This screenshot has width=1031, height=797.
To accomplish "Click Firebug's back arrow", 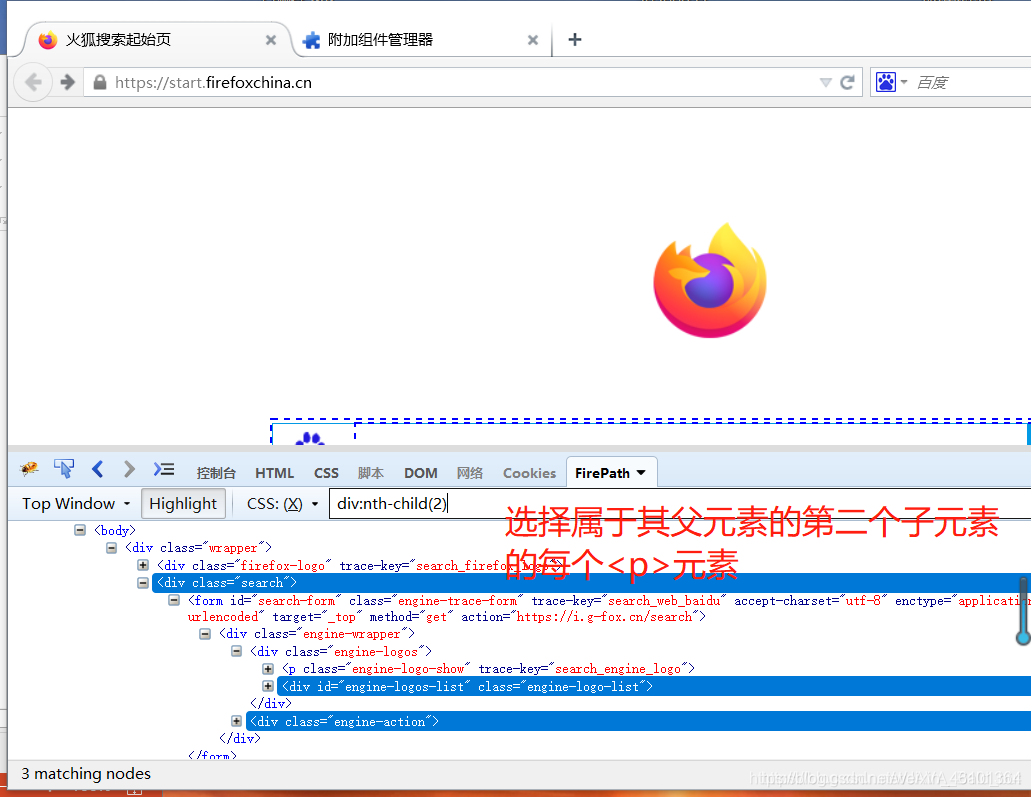I will point(98,469).
